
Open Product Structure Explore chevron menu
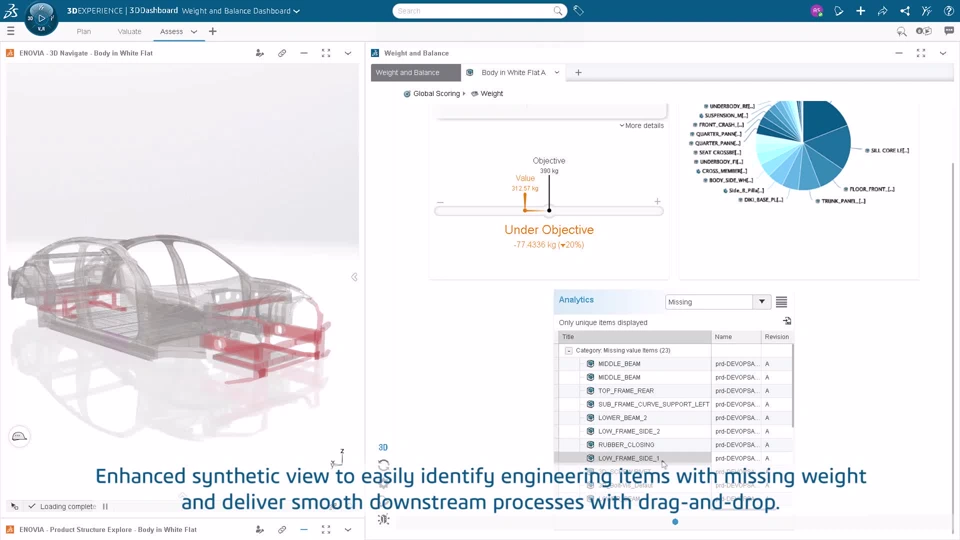pyautogui.click(x=348, y=530)
